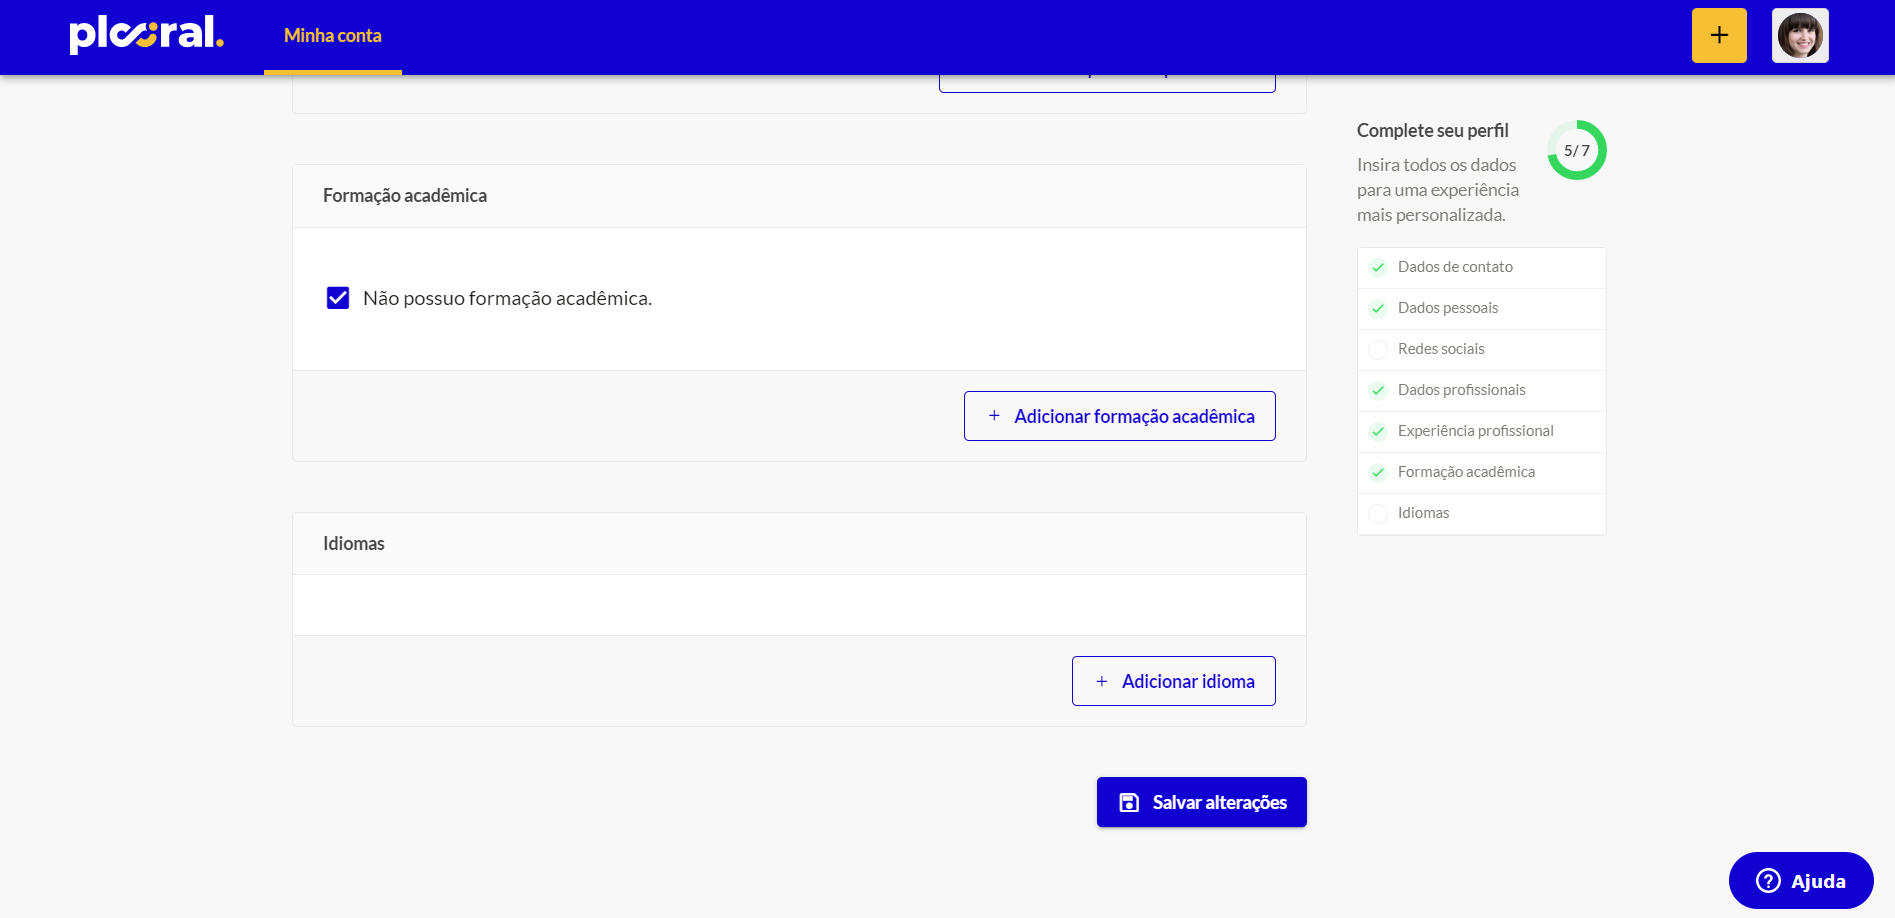
Task: Click Salvar alterações button
Action: tap(1201, 802)
